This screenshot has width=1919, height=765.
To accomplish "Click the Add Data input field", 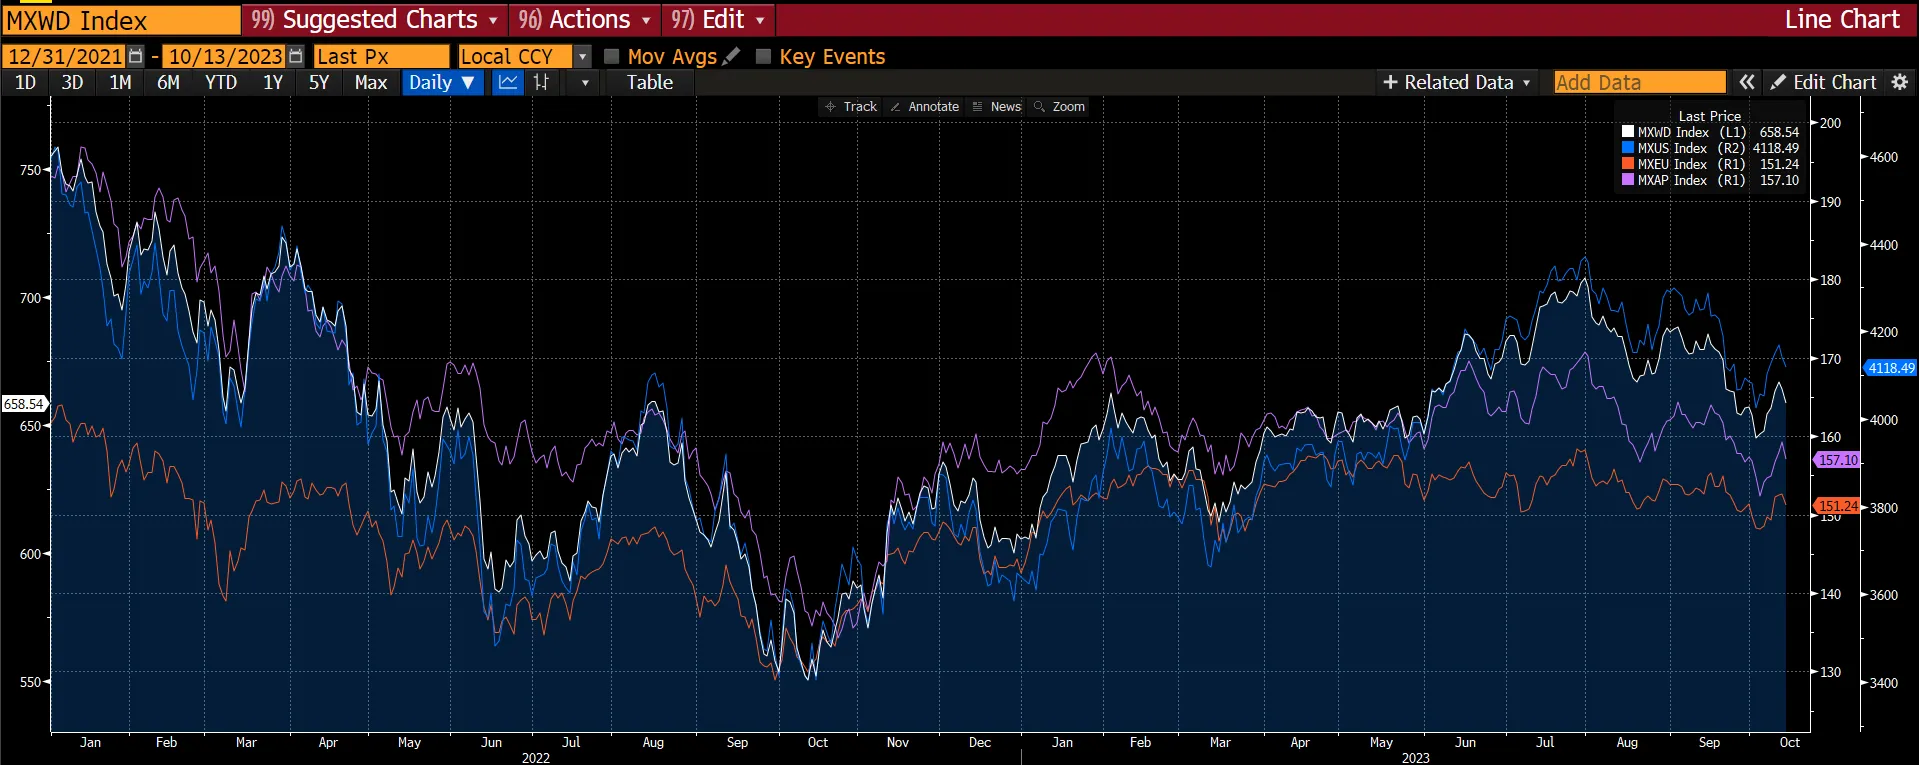I will 1640,83.
